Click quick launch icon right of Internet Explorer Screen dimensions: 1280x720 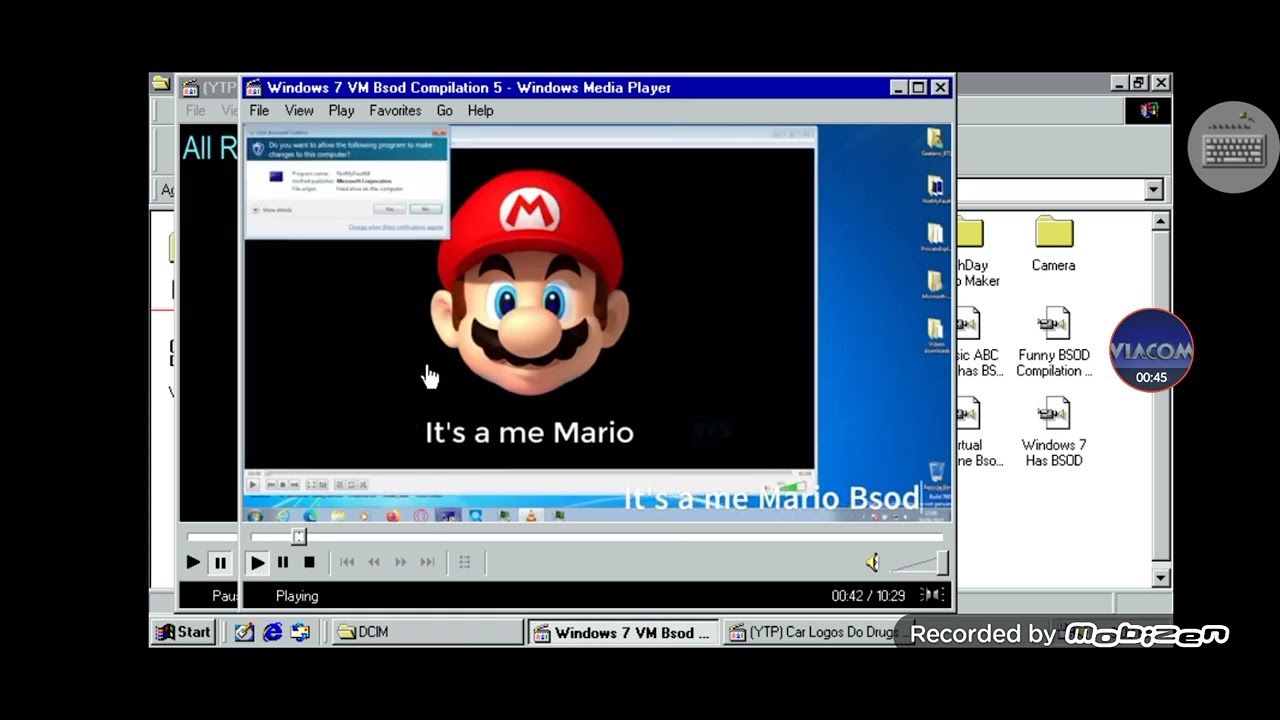tap(300, 632)
